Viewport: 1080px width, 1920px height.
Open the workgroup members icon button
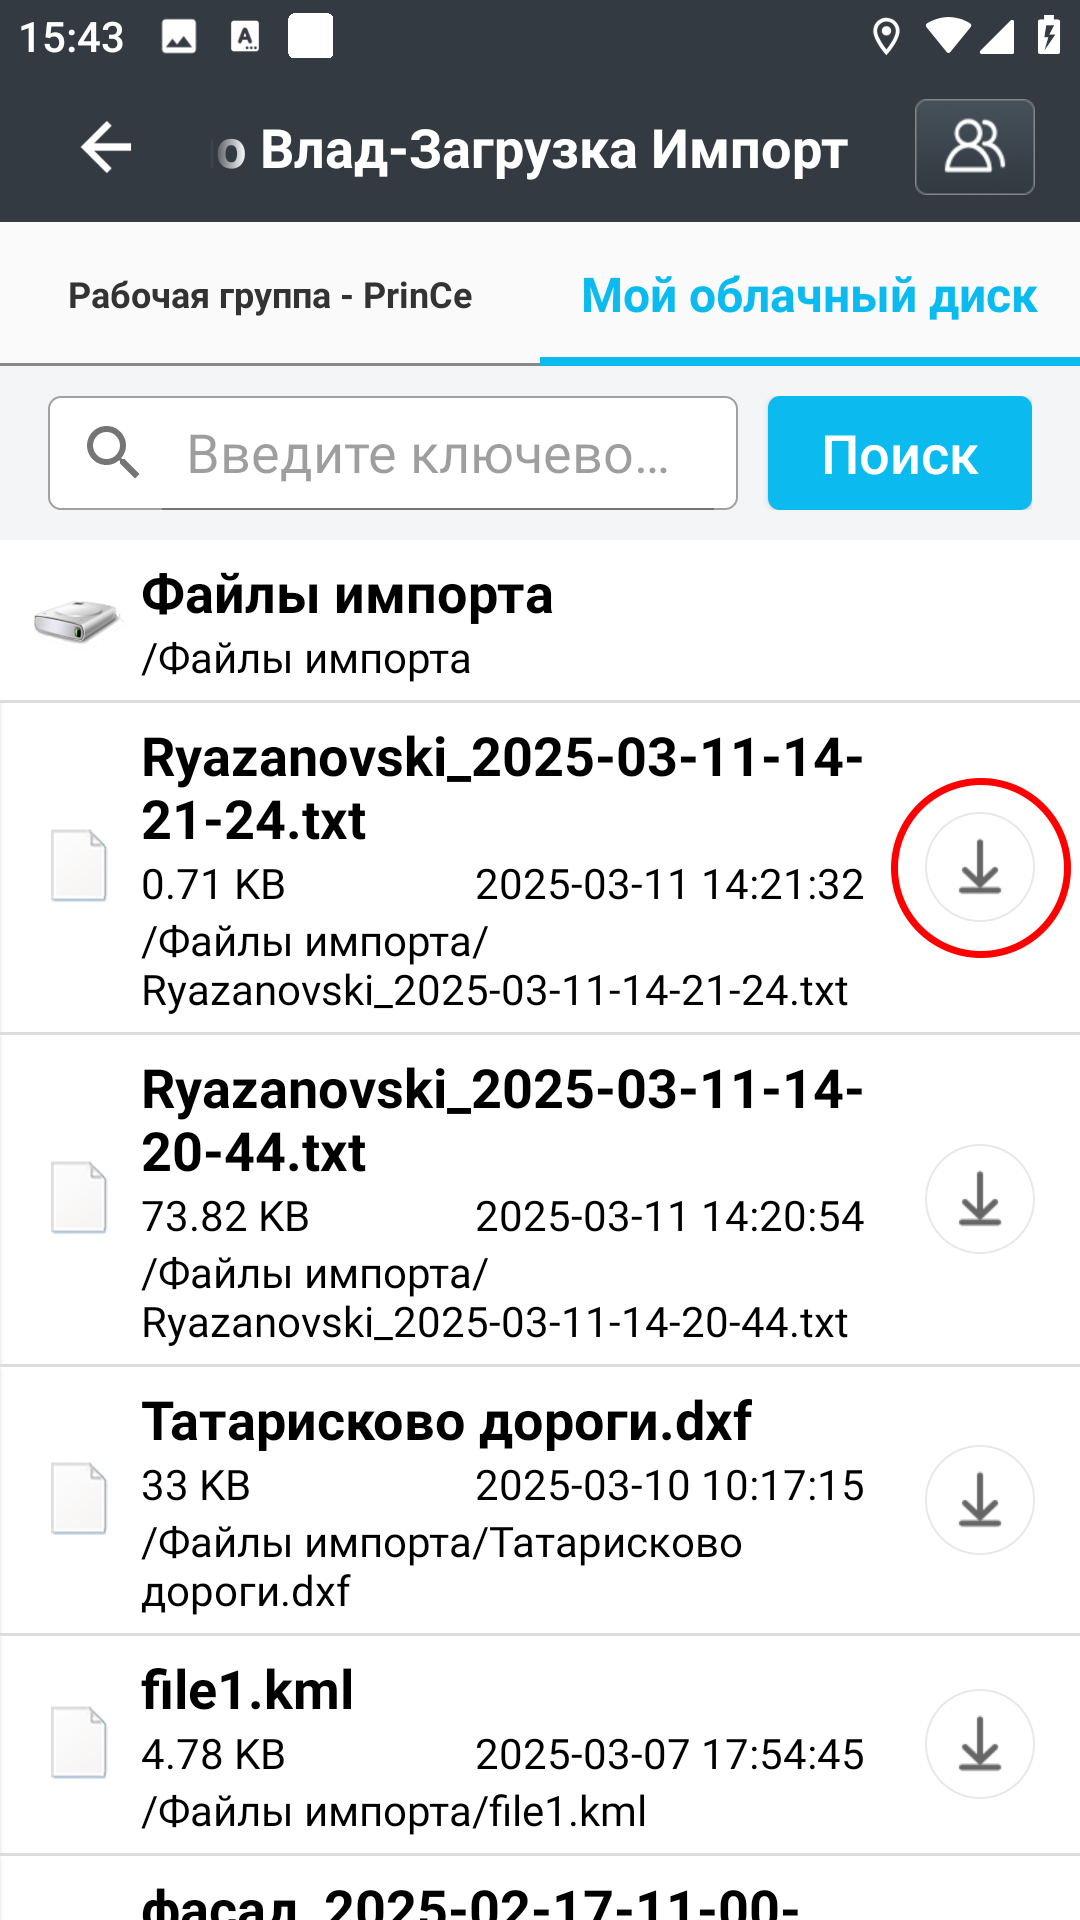(974, 147)
